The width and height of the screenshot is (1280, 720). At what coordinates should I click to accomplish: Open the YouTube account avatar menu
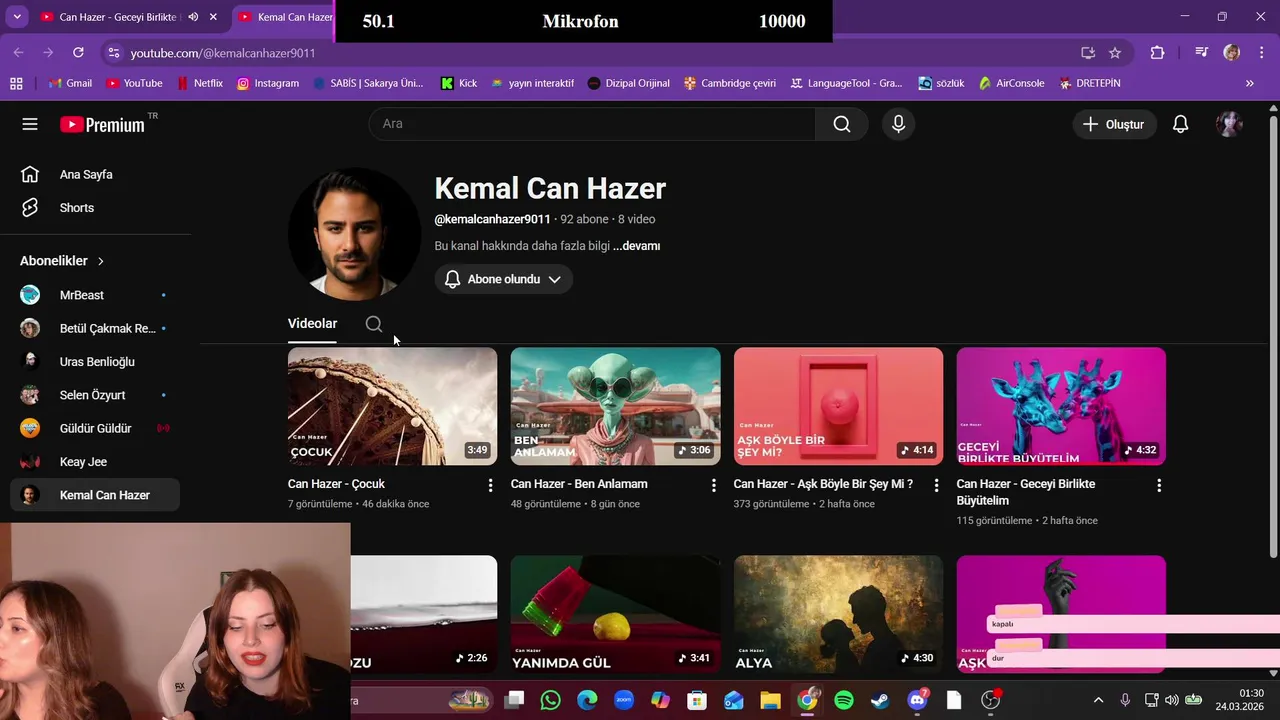tap(1229, 124)
